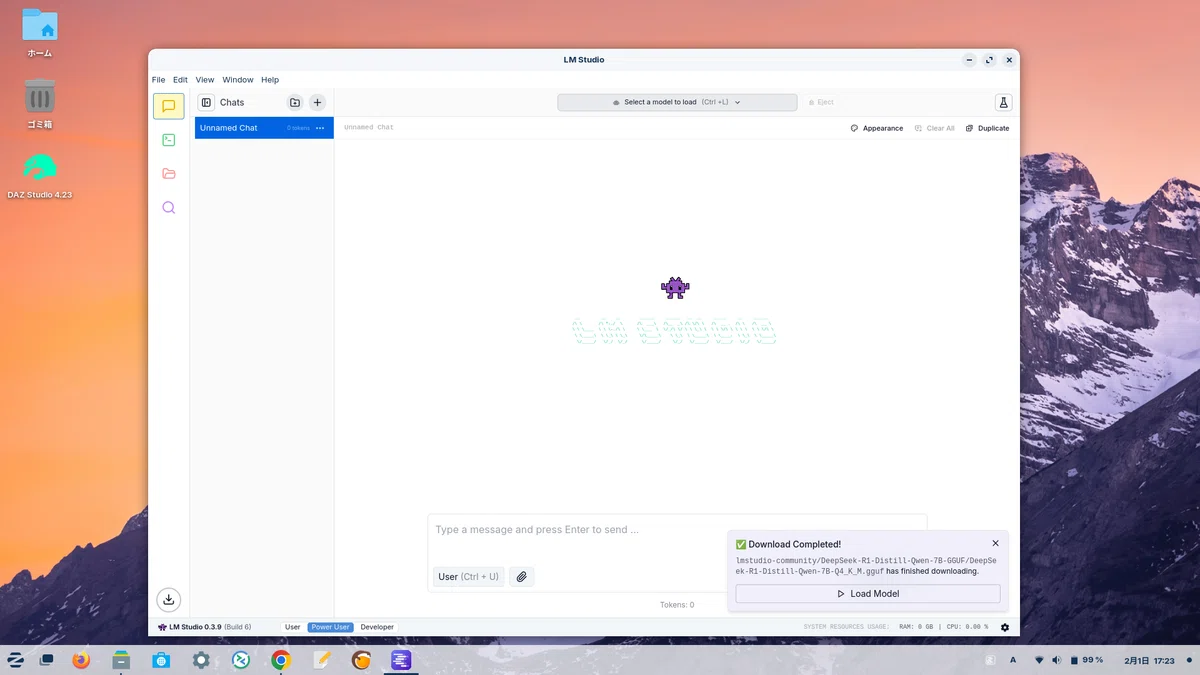The height and width of the screenshot is (675, 1200).
Task: Click the LM Studio taskbar icon
Action: [x=401, y=660]
